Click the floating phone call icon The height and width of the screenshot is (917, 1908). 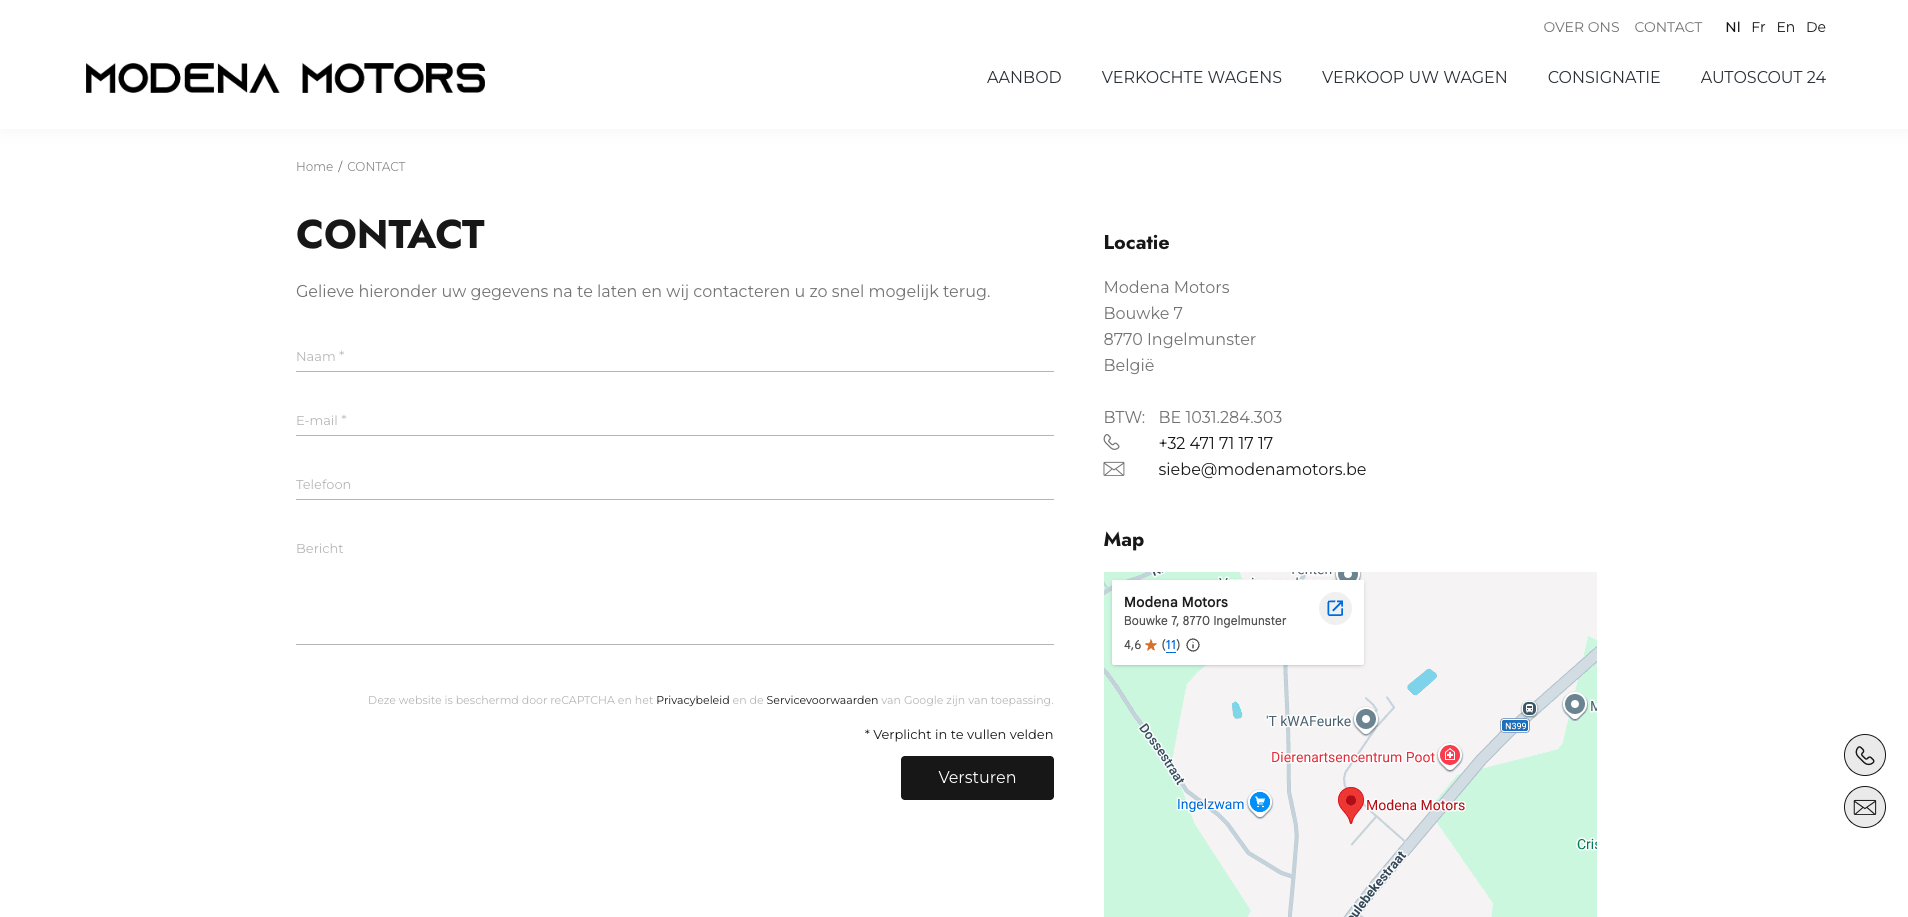1865,755
